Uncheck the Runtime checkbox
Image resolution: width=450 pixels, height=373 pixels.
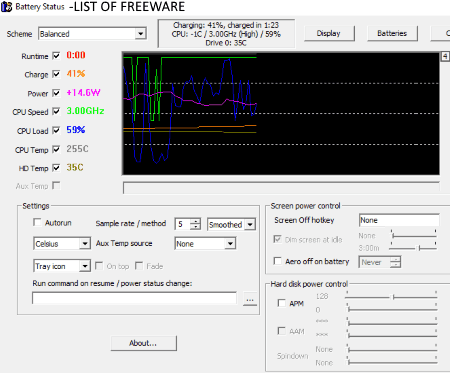(x=56, y=56)
